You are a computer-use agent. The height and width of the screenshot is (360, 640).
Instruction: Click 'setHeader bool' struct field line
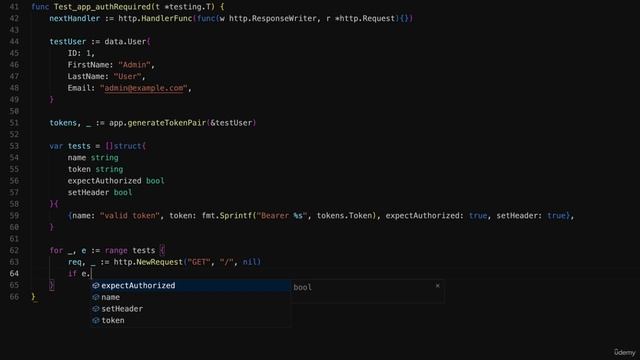100,192
